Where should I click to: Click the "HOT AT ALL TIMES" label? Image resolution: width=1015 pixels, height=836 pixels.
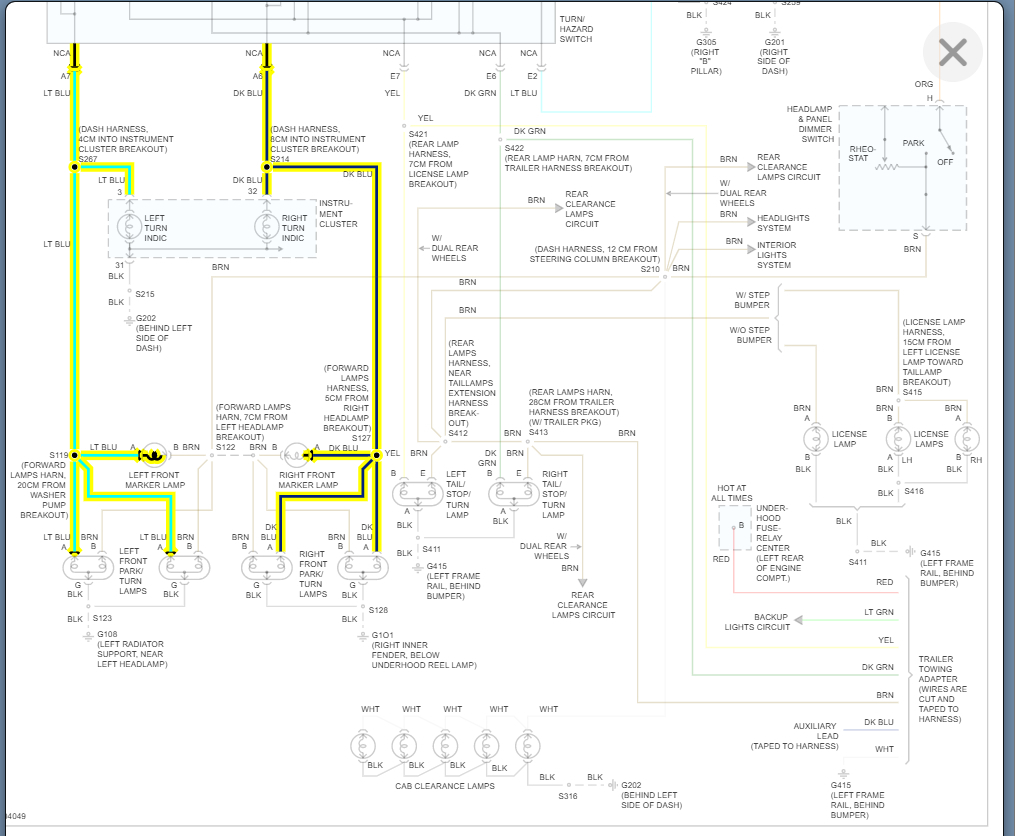[x=731, y=493]
